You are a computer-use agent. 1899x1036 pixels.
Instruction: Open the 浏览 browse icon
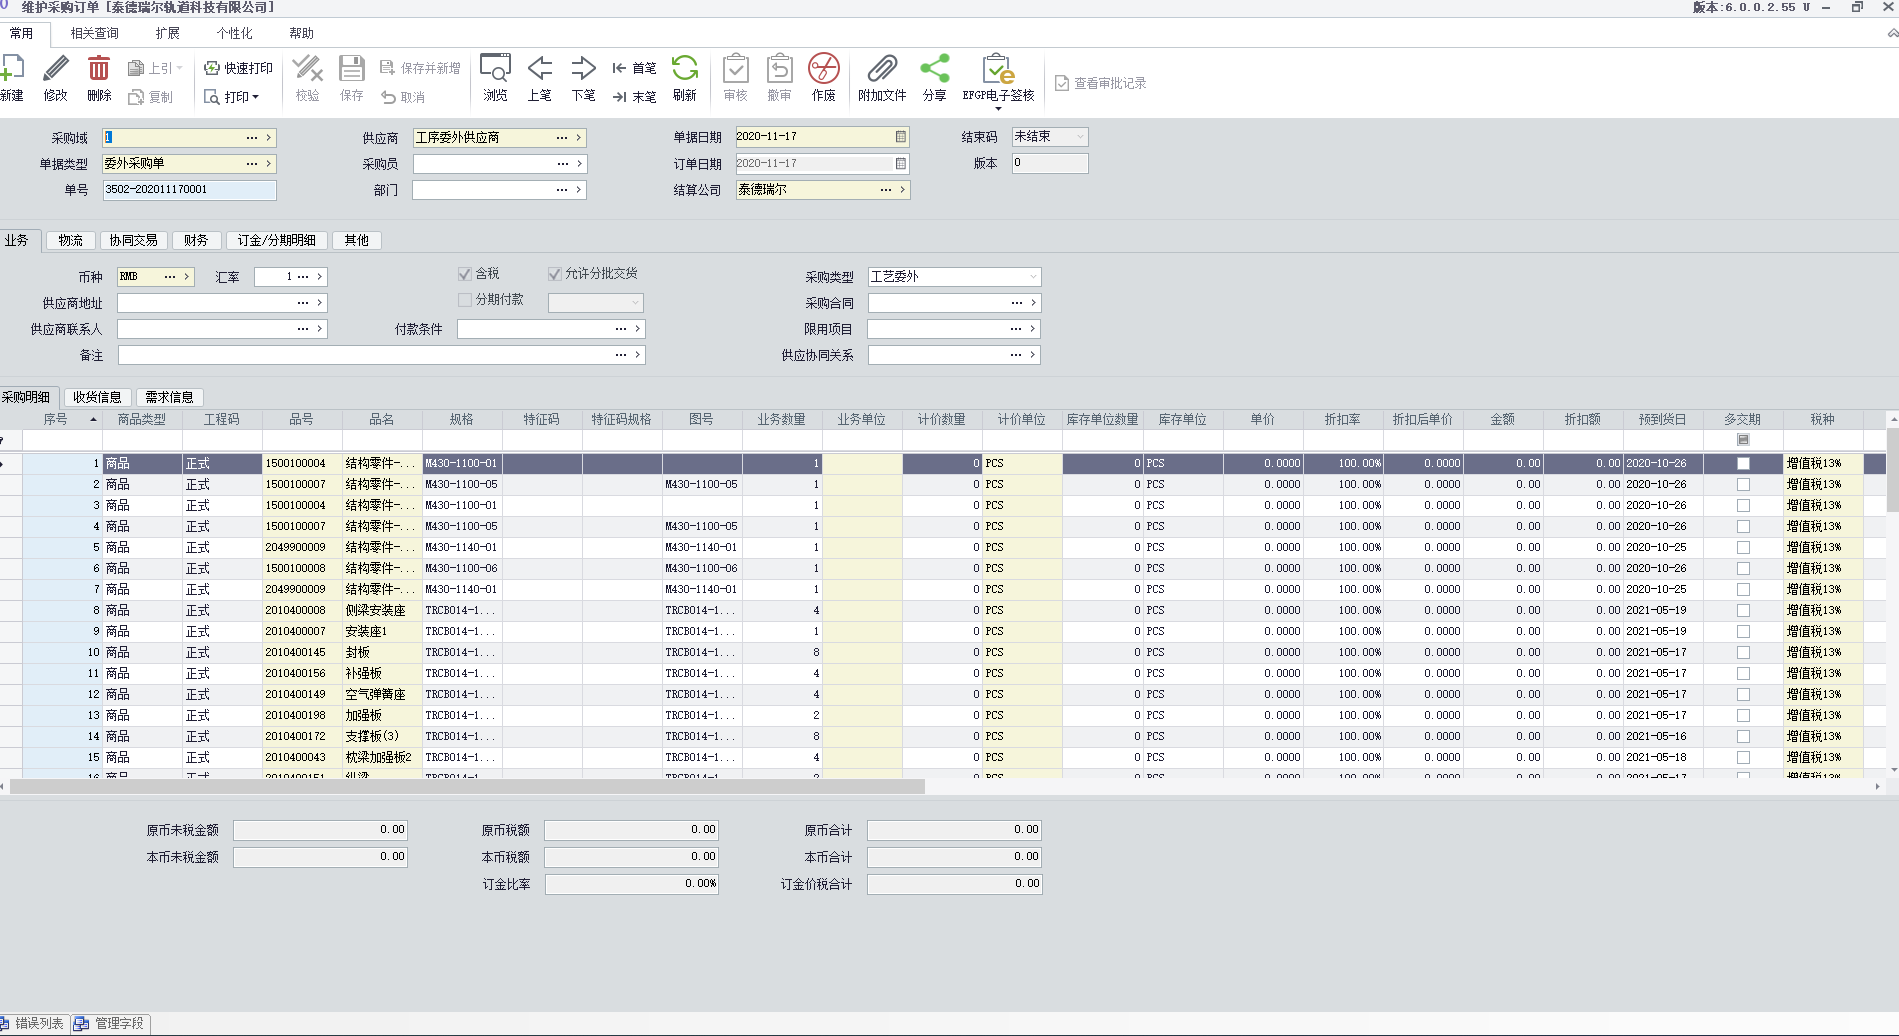click(x=495, y=69)
